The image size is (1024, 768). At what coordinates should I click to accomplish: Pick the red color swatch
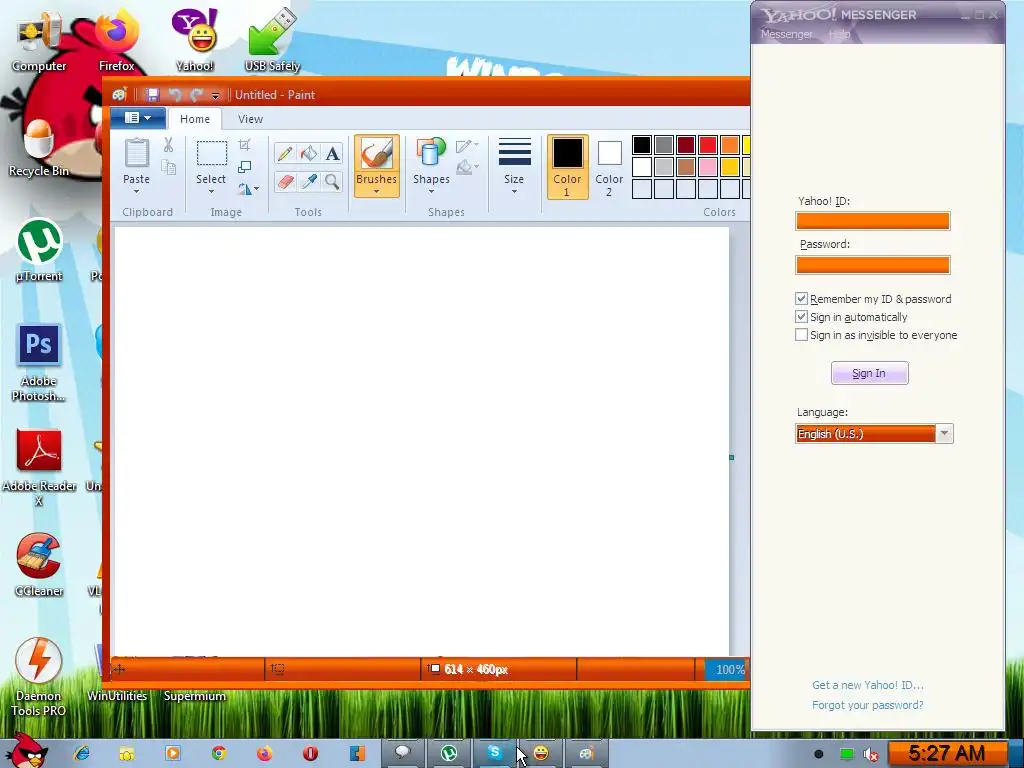click(708, 145)
